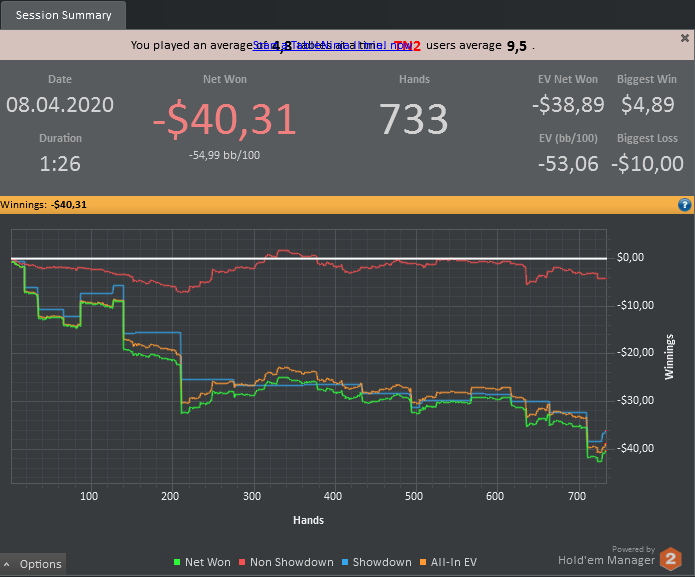Toggle the Non Showdown legend swatch

click(x=242, y=562)
